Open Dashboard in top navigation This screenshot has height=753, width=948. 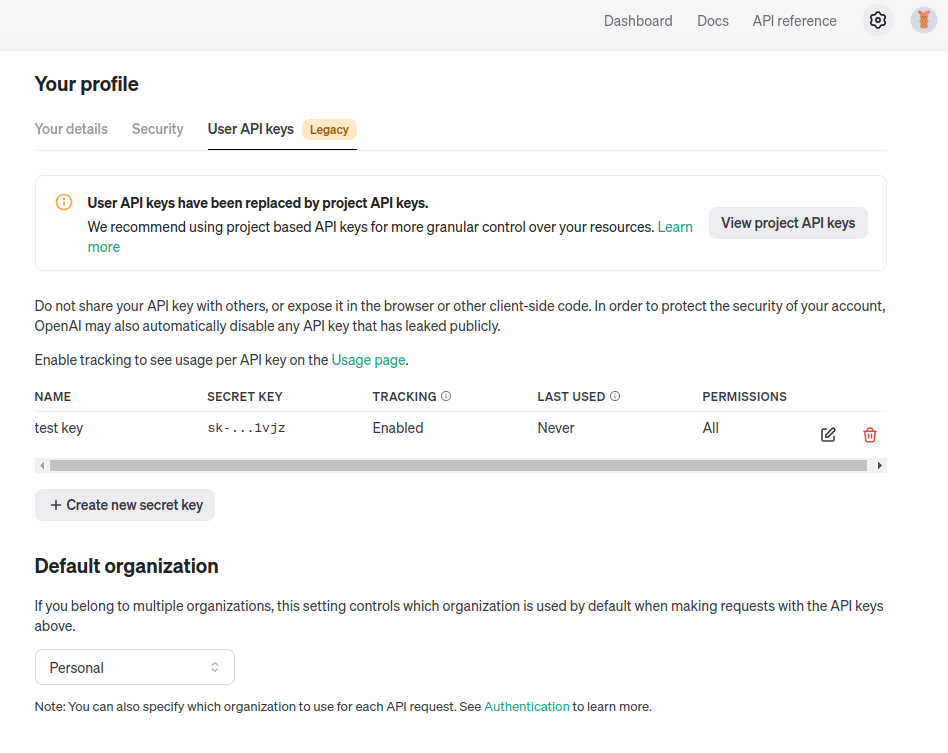click(638, 21)
